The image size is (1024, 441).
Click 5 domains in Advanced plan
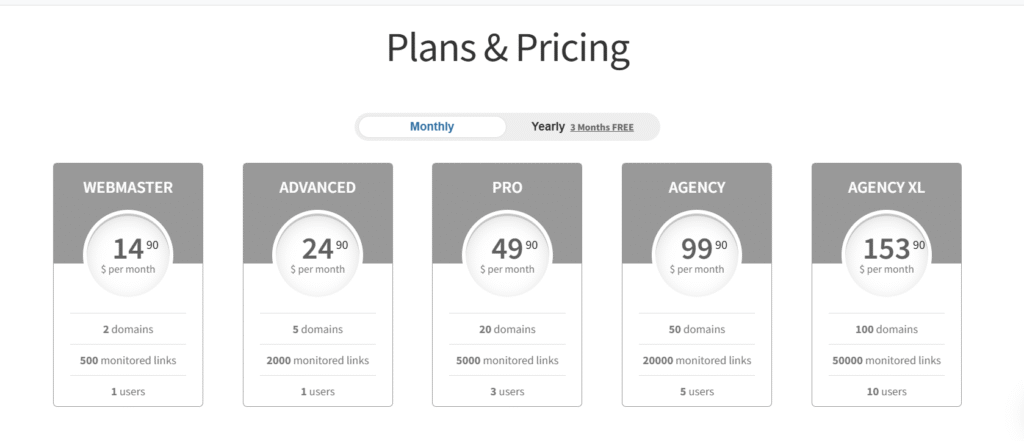coord(317,329)
